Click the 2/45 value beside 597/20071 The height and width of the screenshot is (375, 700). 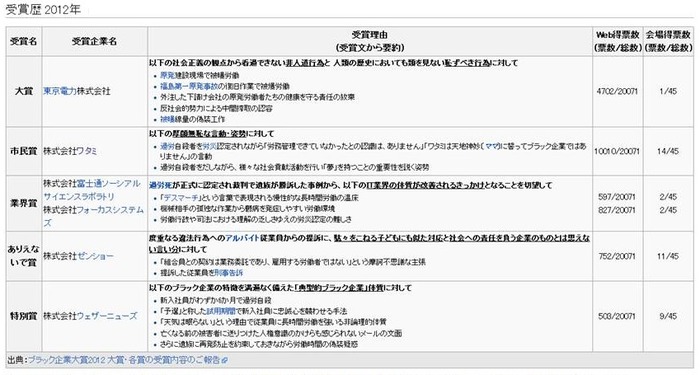(x=668, y=196)
